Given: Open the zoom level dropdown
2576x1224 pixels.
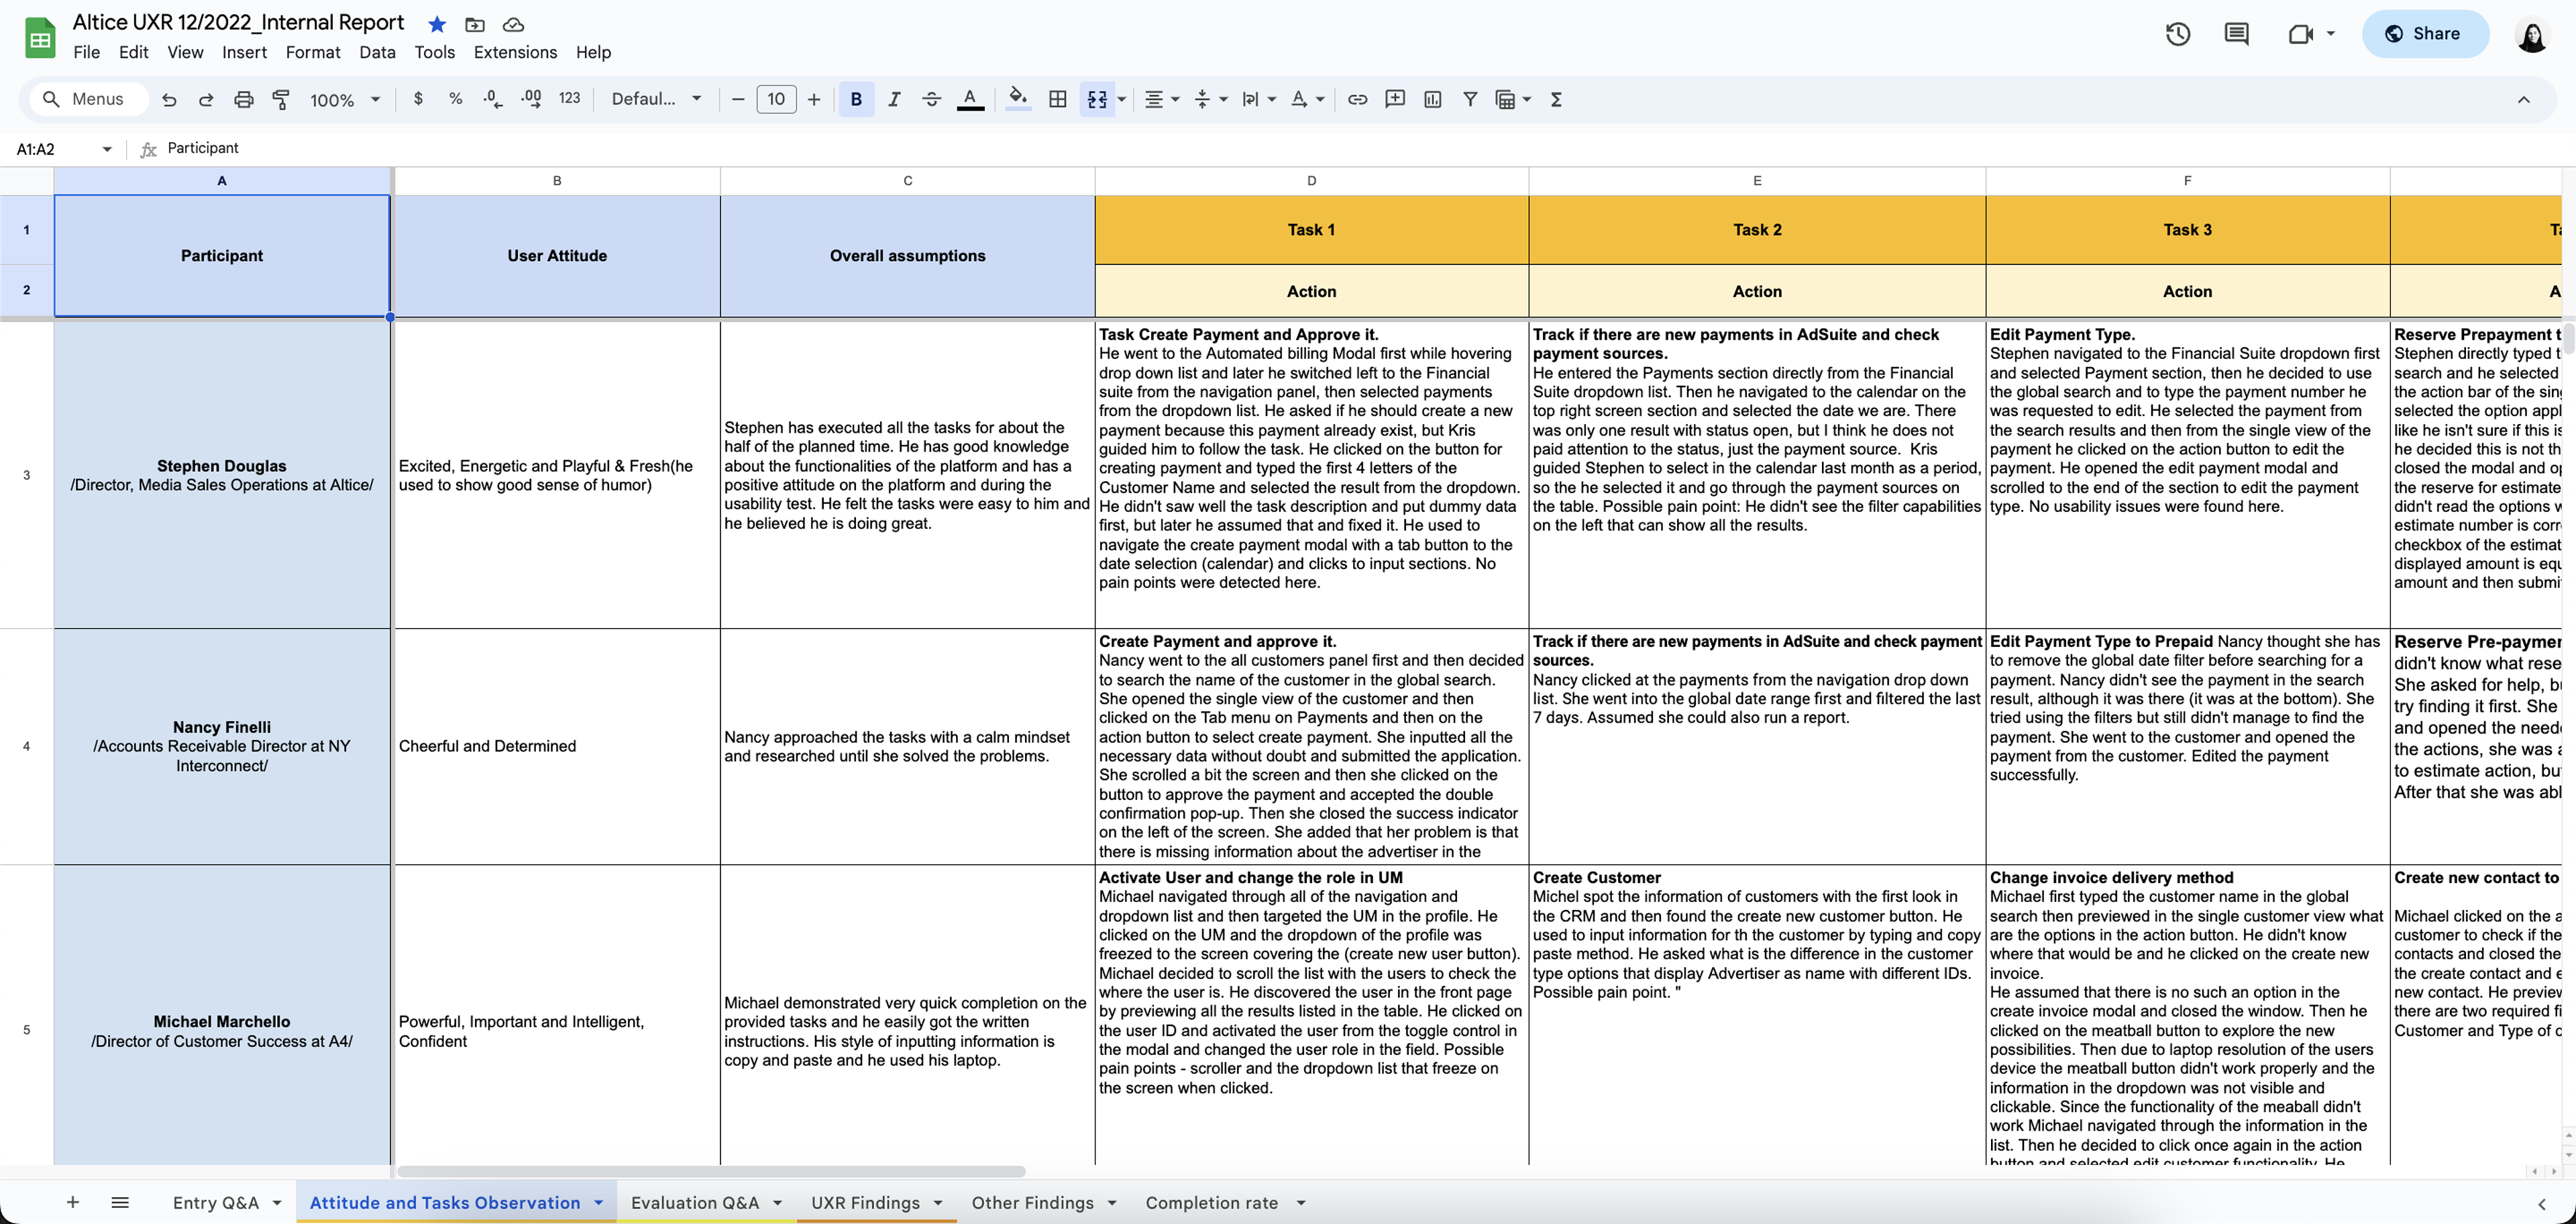Looking at the screenshot, I should tap(345, 99).
